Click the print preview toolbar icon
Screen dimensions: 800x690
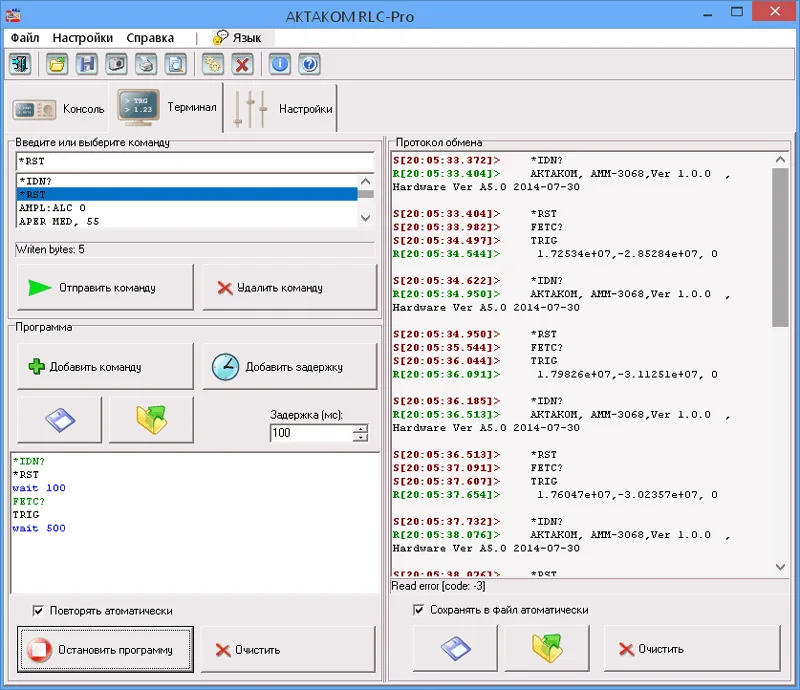pos(176,65)
